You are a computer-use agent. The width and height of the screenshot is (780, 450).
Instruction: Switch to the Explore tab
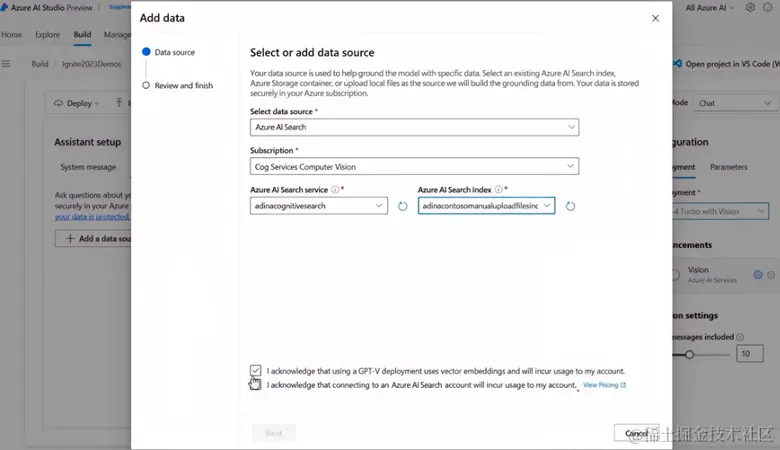pyautogui.click(x=47, y=35)
